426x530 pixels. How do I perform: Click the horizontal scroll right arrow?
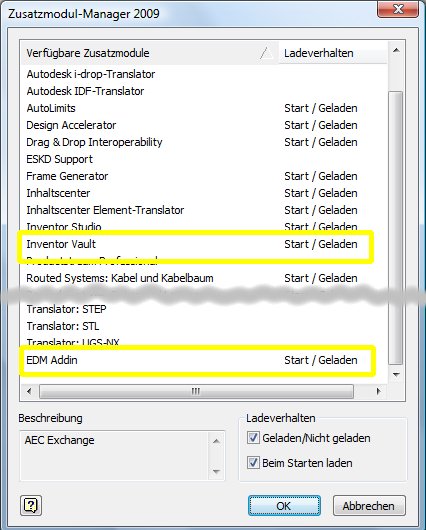(x=379, y=391)
